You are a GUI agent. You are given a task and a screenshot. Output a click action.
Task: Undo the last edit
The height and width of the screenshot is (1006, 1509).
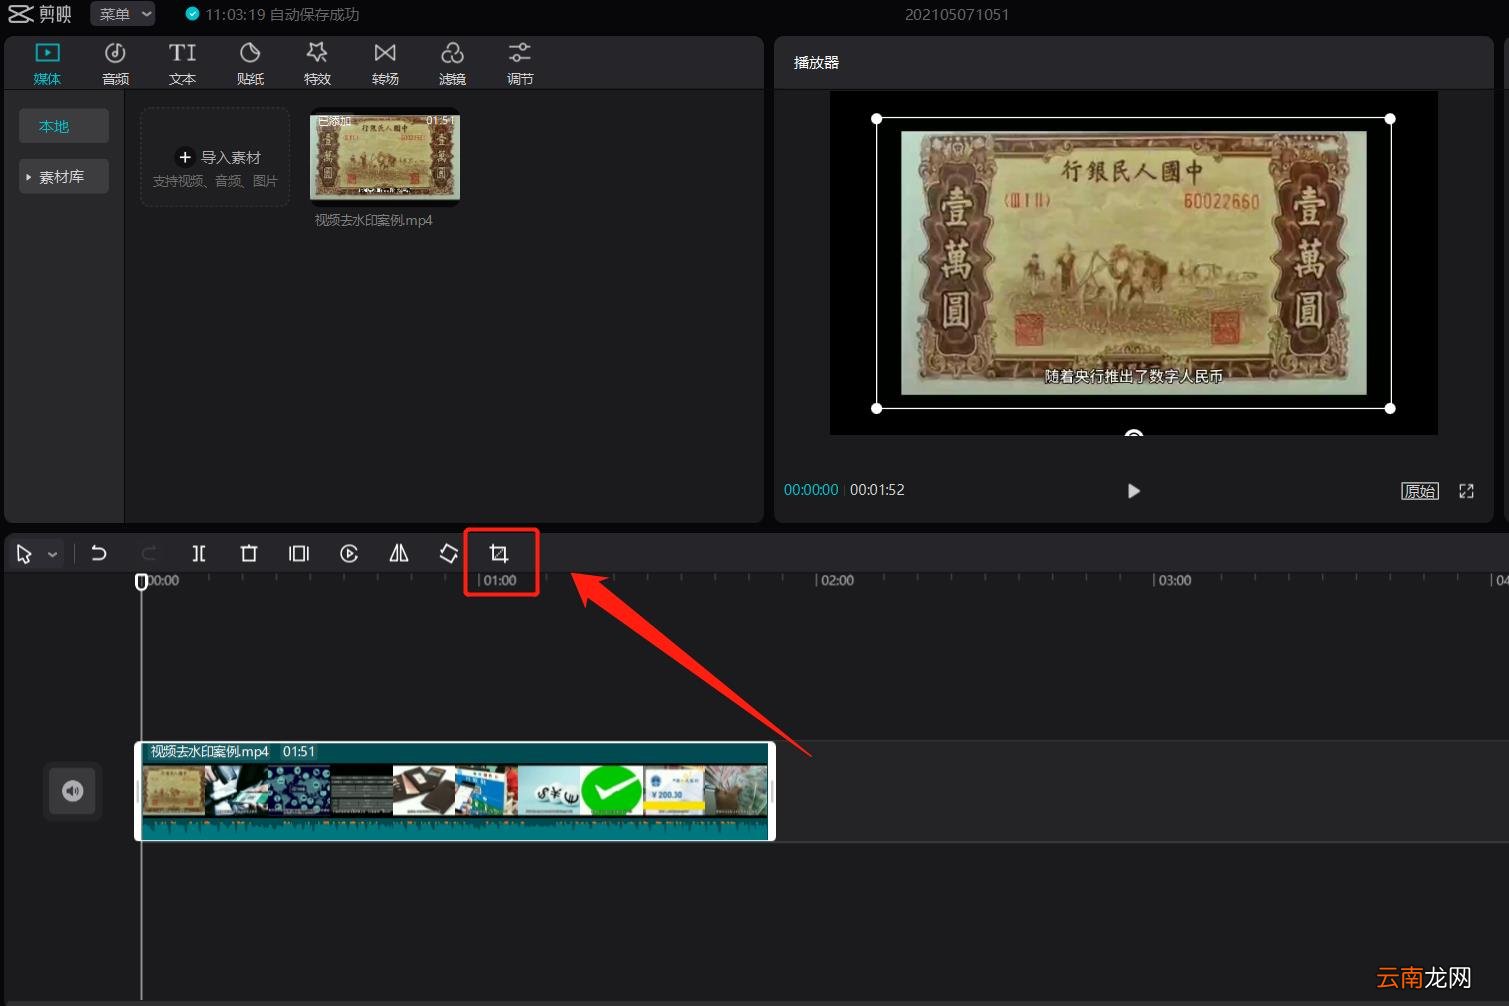[x=99, y=553]
